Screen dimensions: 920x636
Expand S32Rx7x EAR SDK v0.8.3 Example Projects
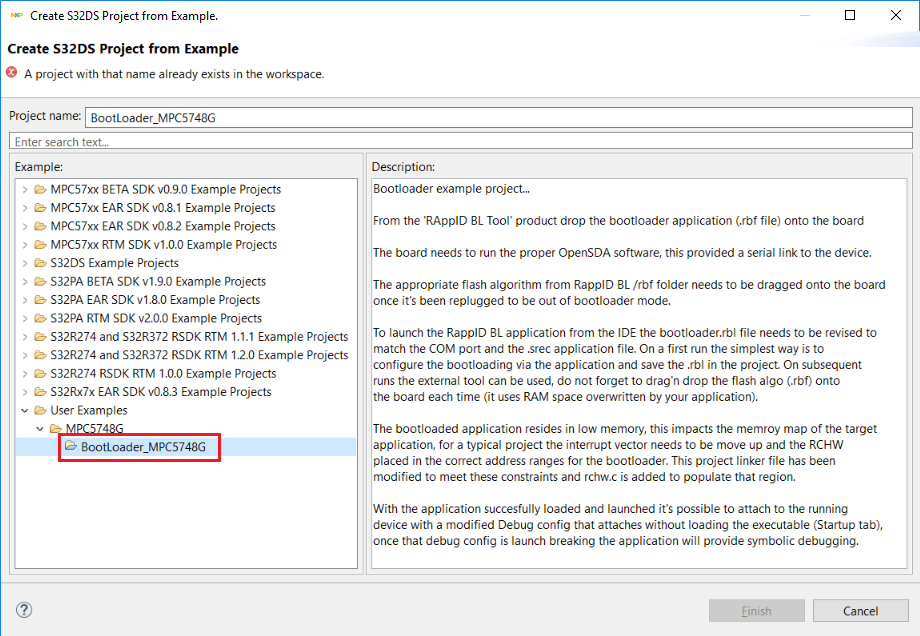[x=25, y=392]
